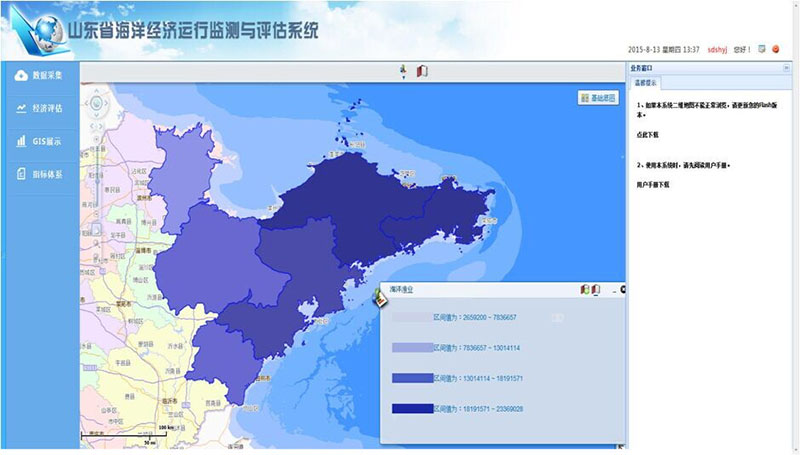Image resolution: width=800 pixels, height=455 pixels.
Task: Click the 点此下载 Flash download link
Action: pyautogui.click(x=647, y=135)
